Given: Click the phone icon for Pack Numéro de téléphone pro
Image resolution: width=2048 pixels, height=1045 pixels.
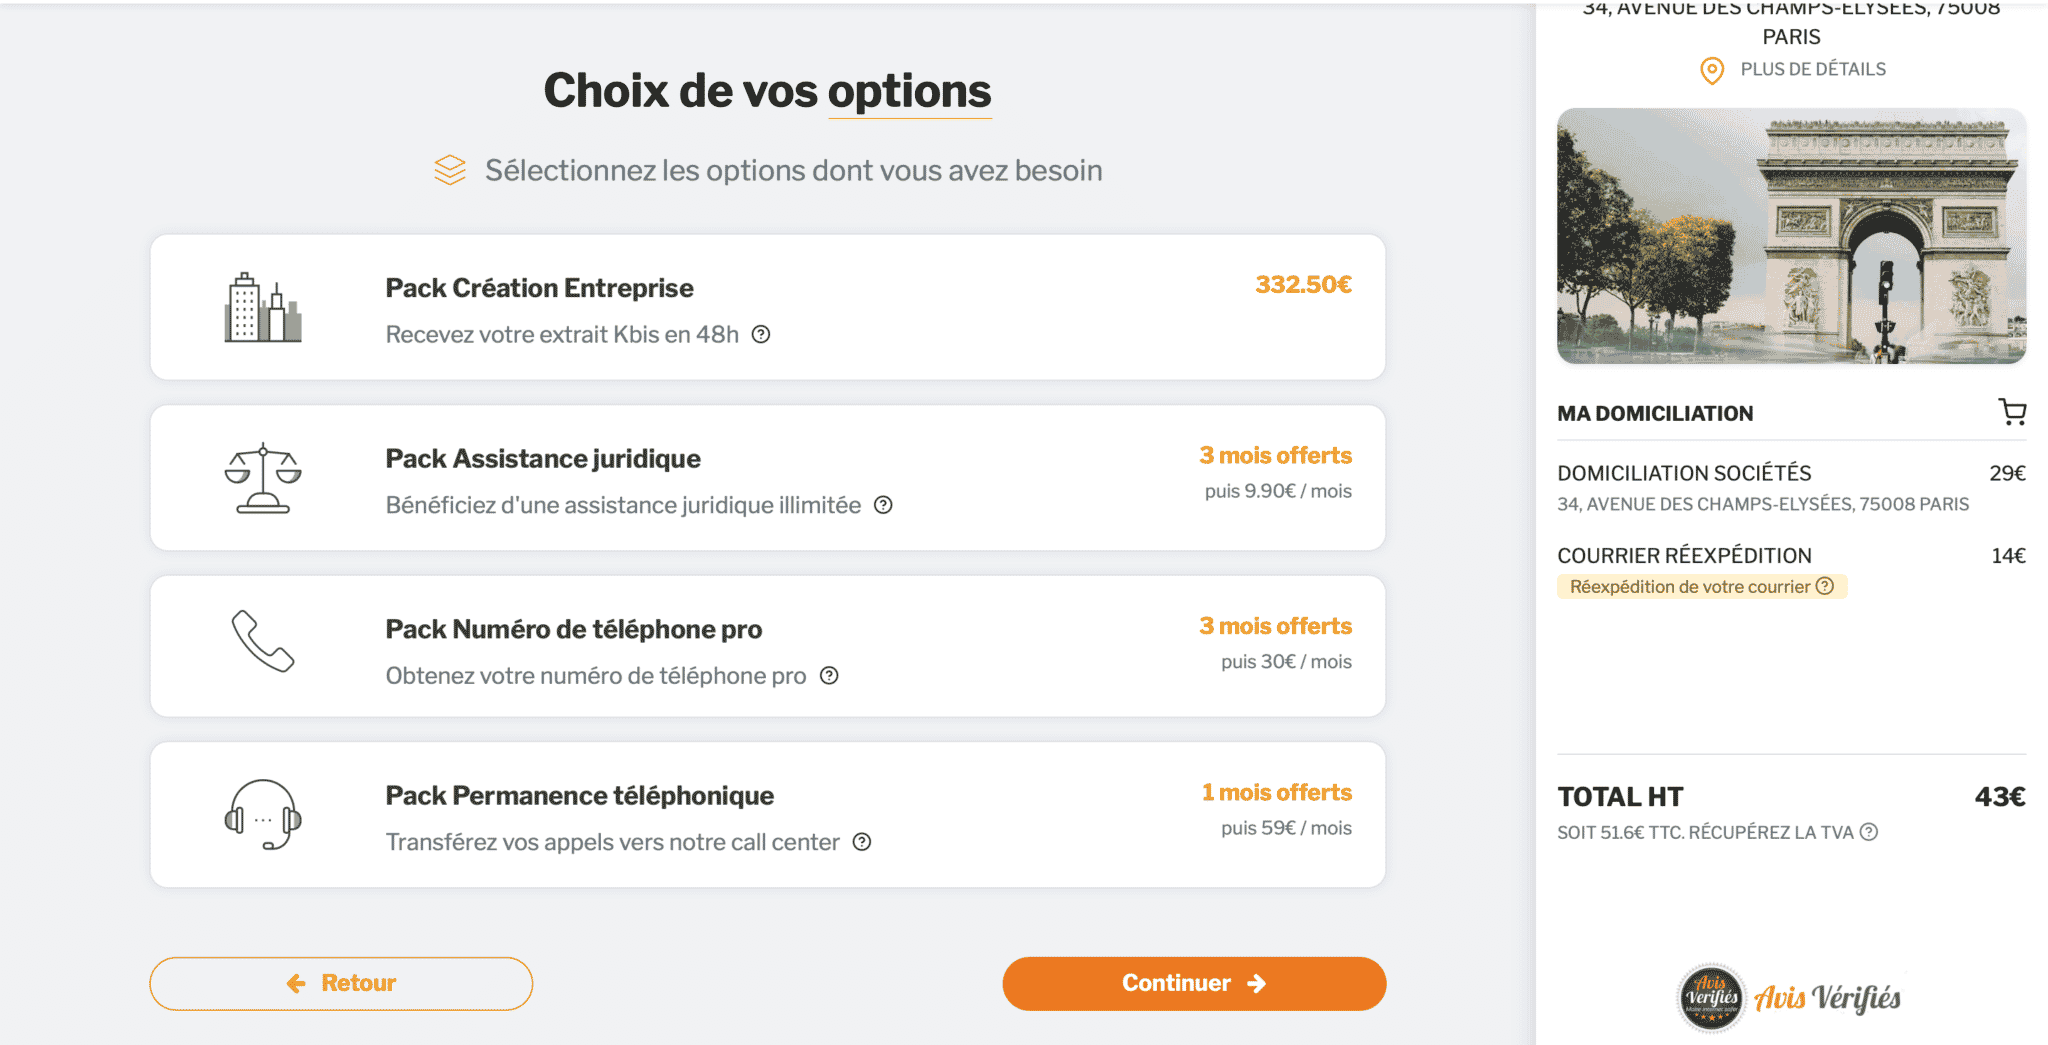Looking at the screenshot, I should pos(264,647).
